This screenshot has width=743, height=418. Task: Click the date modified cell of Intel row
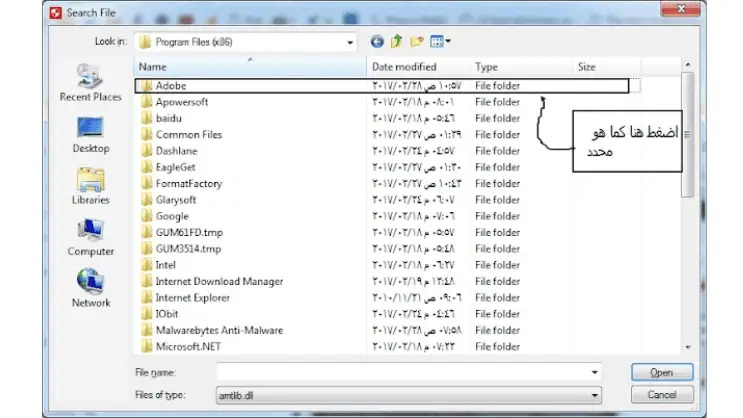pos(413,265)
